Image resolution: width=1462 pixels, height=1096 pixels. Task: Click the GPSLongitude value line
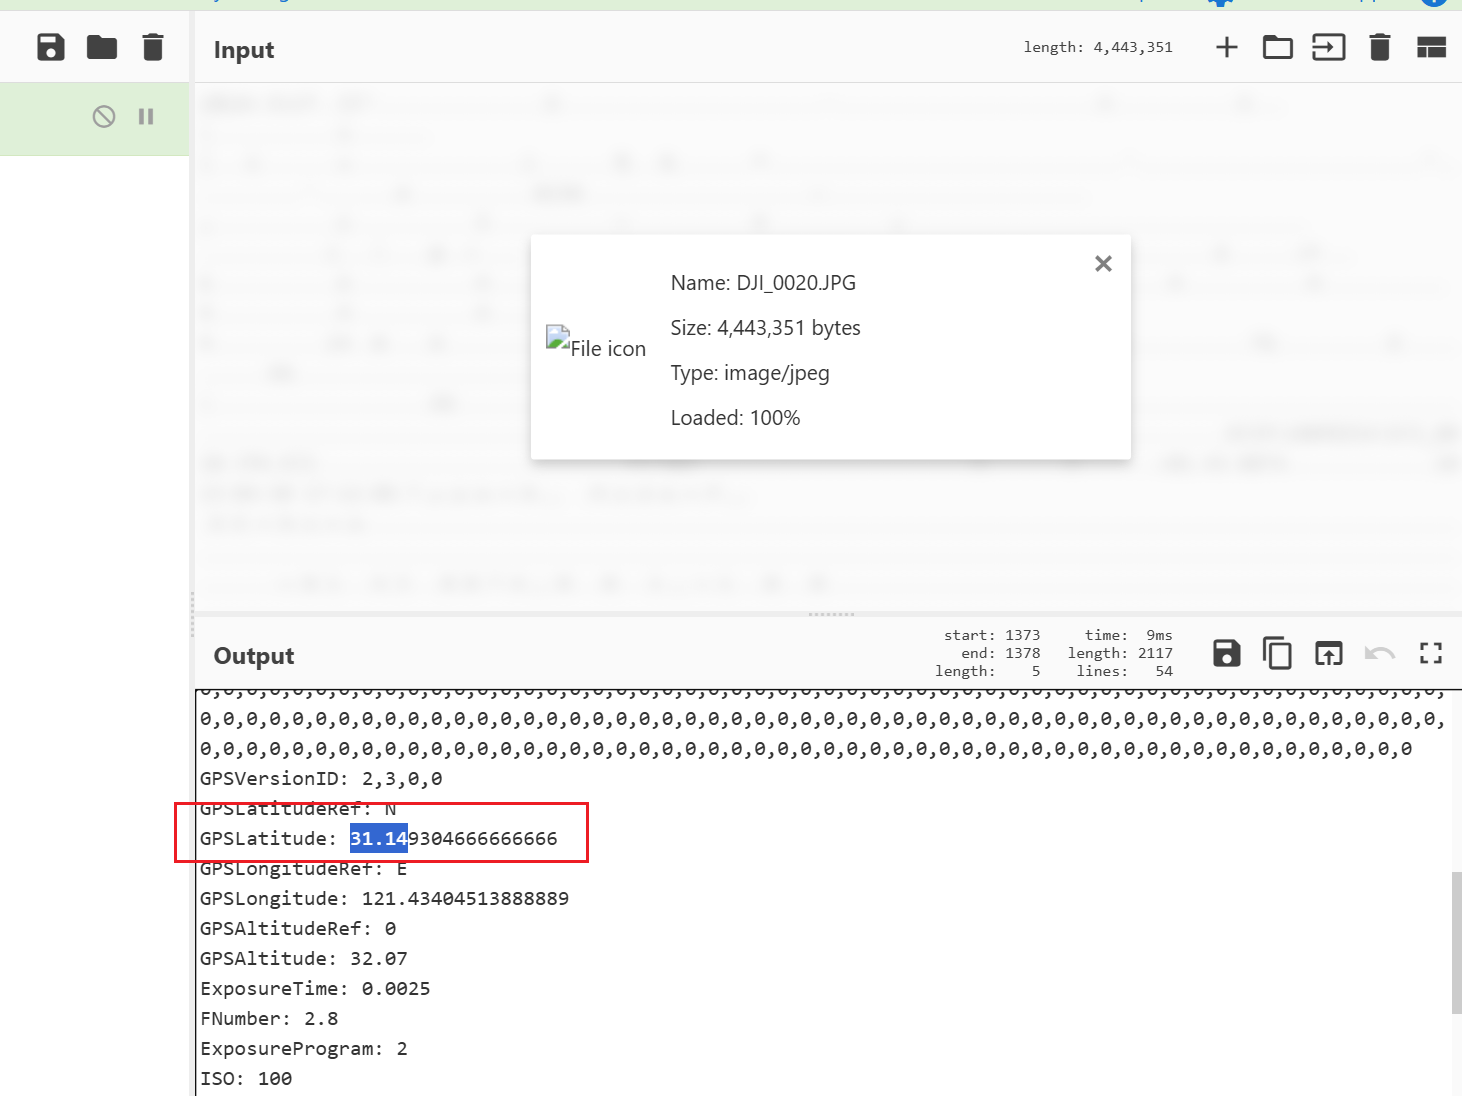pos(384,899)
